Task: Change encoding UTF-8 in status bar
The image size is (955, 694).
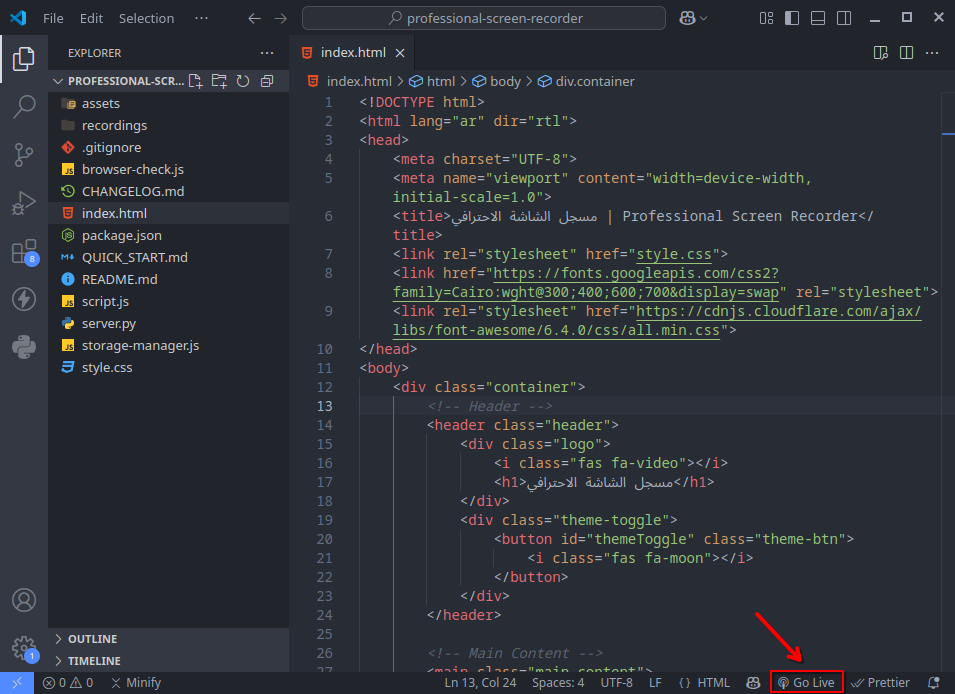Action: coord(616,682)
